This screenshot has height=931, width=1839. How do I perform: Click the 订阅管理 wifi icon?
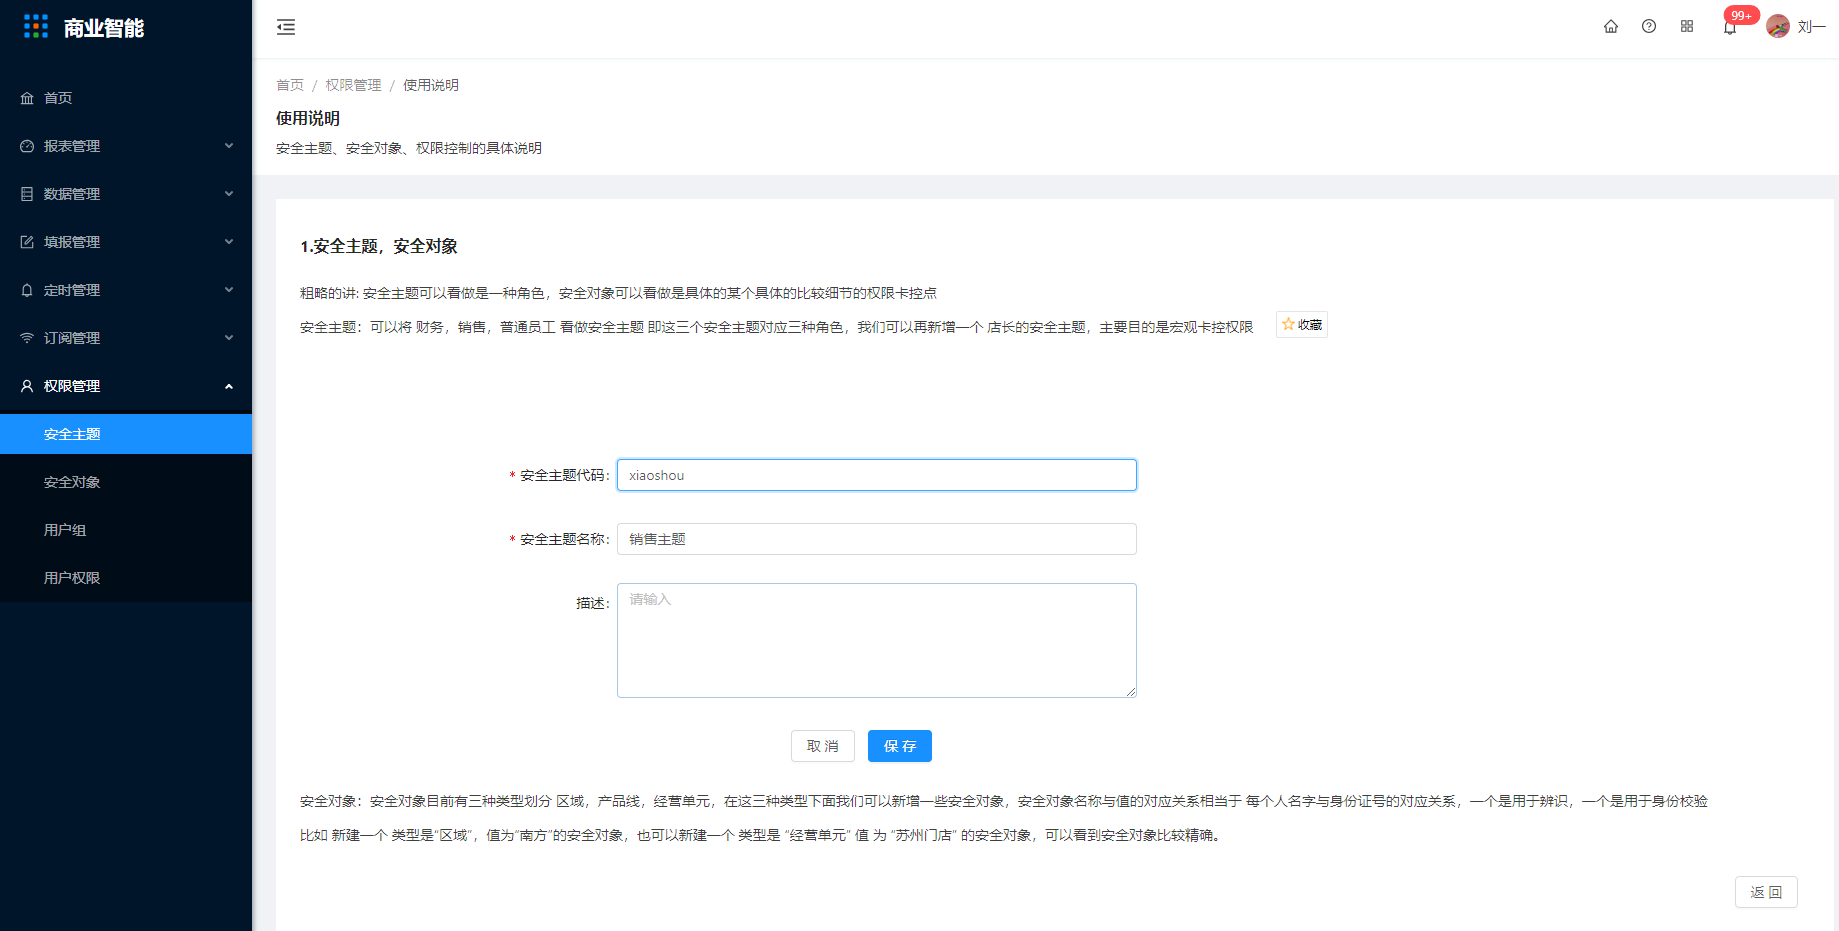(x=27, y=338)
